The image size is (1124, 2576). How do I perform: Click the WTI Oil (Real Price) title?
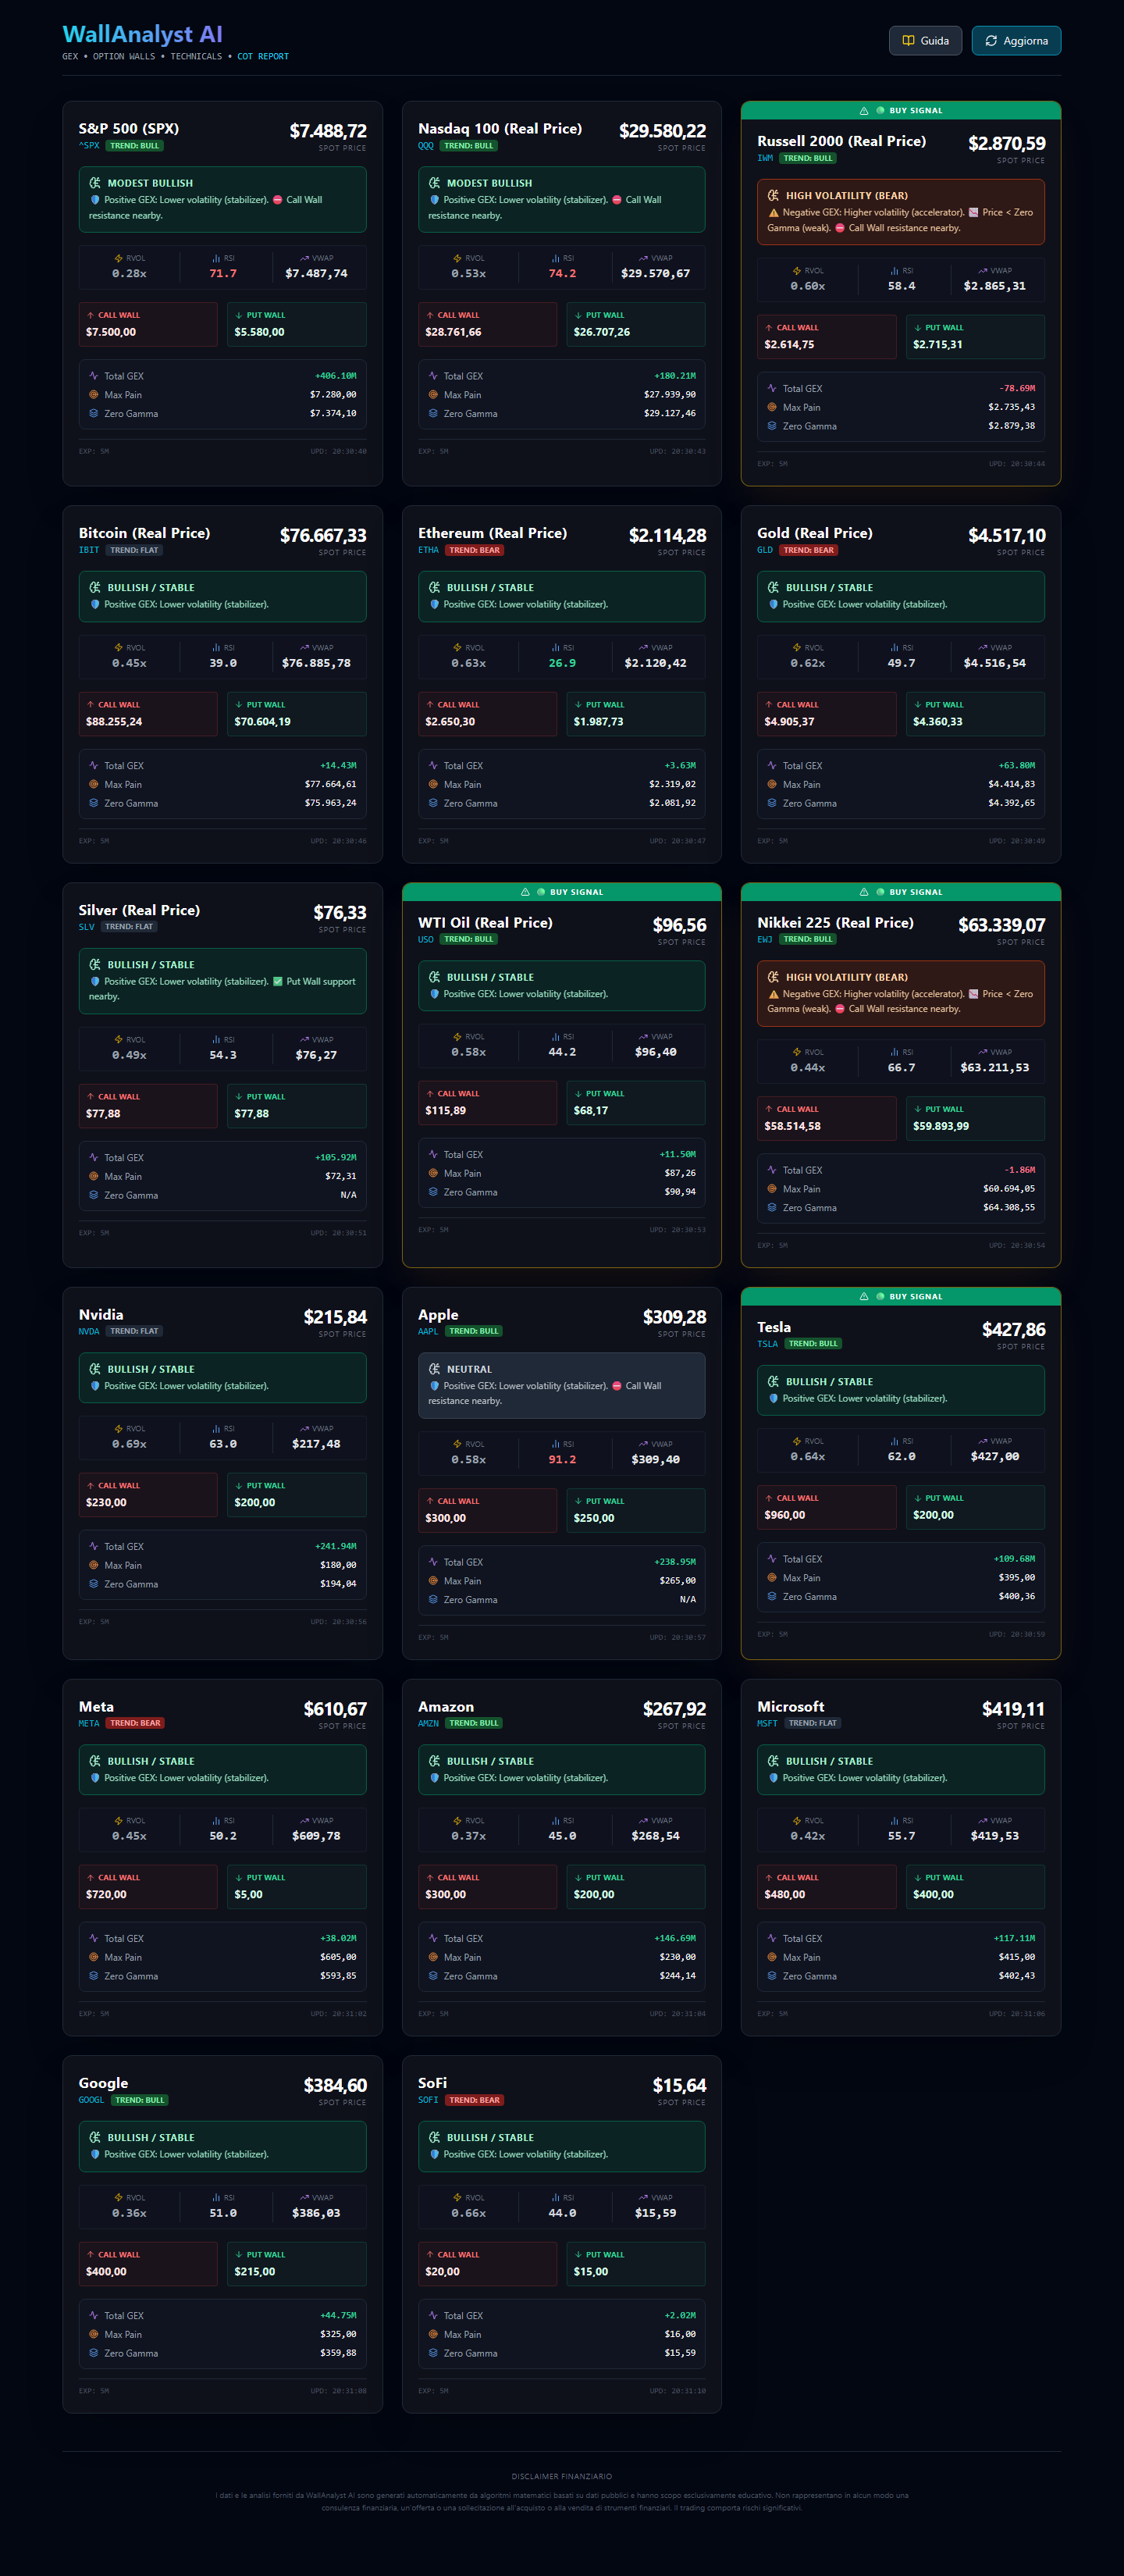[485, 923]
